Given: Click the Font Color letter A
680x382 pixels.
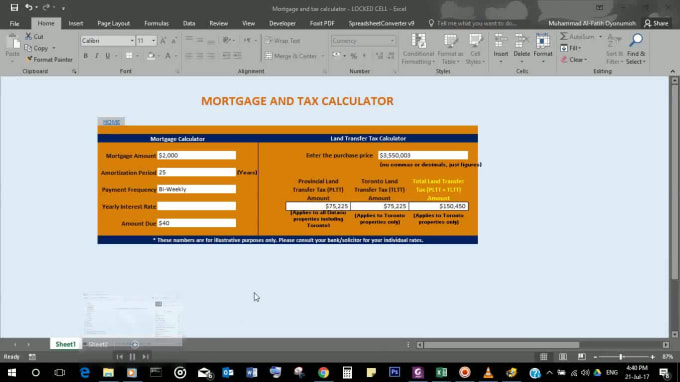Looking at the screenshot, I should pyautogui.click(x=168, y=56).
